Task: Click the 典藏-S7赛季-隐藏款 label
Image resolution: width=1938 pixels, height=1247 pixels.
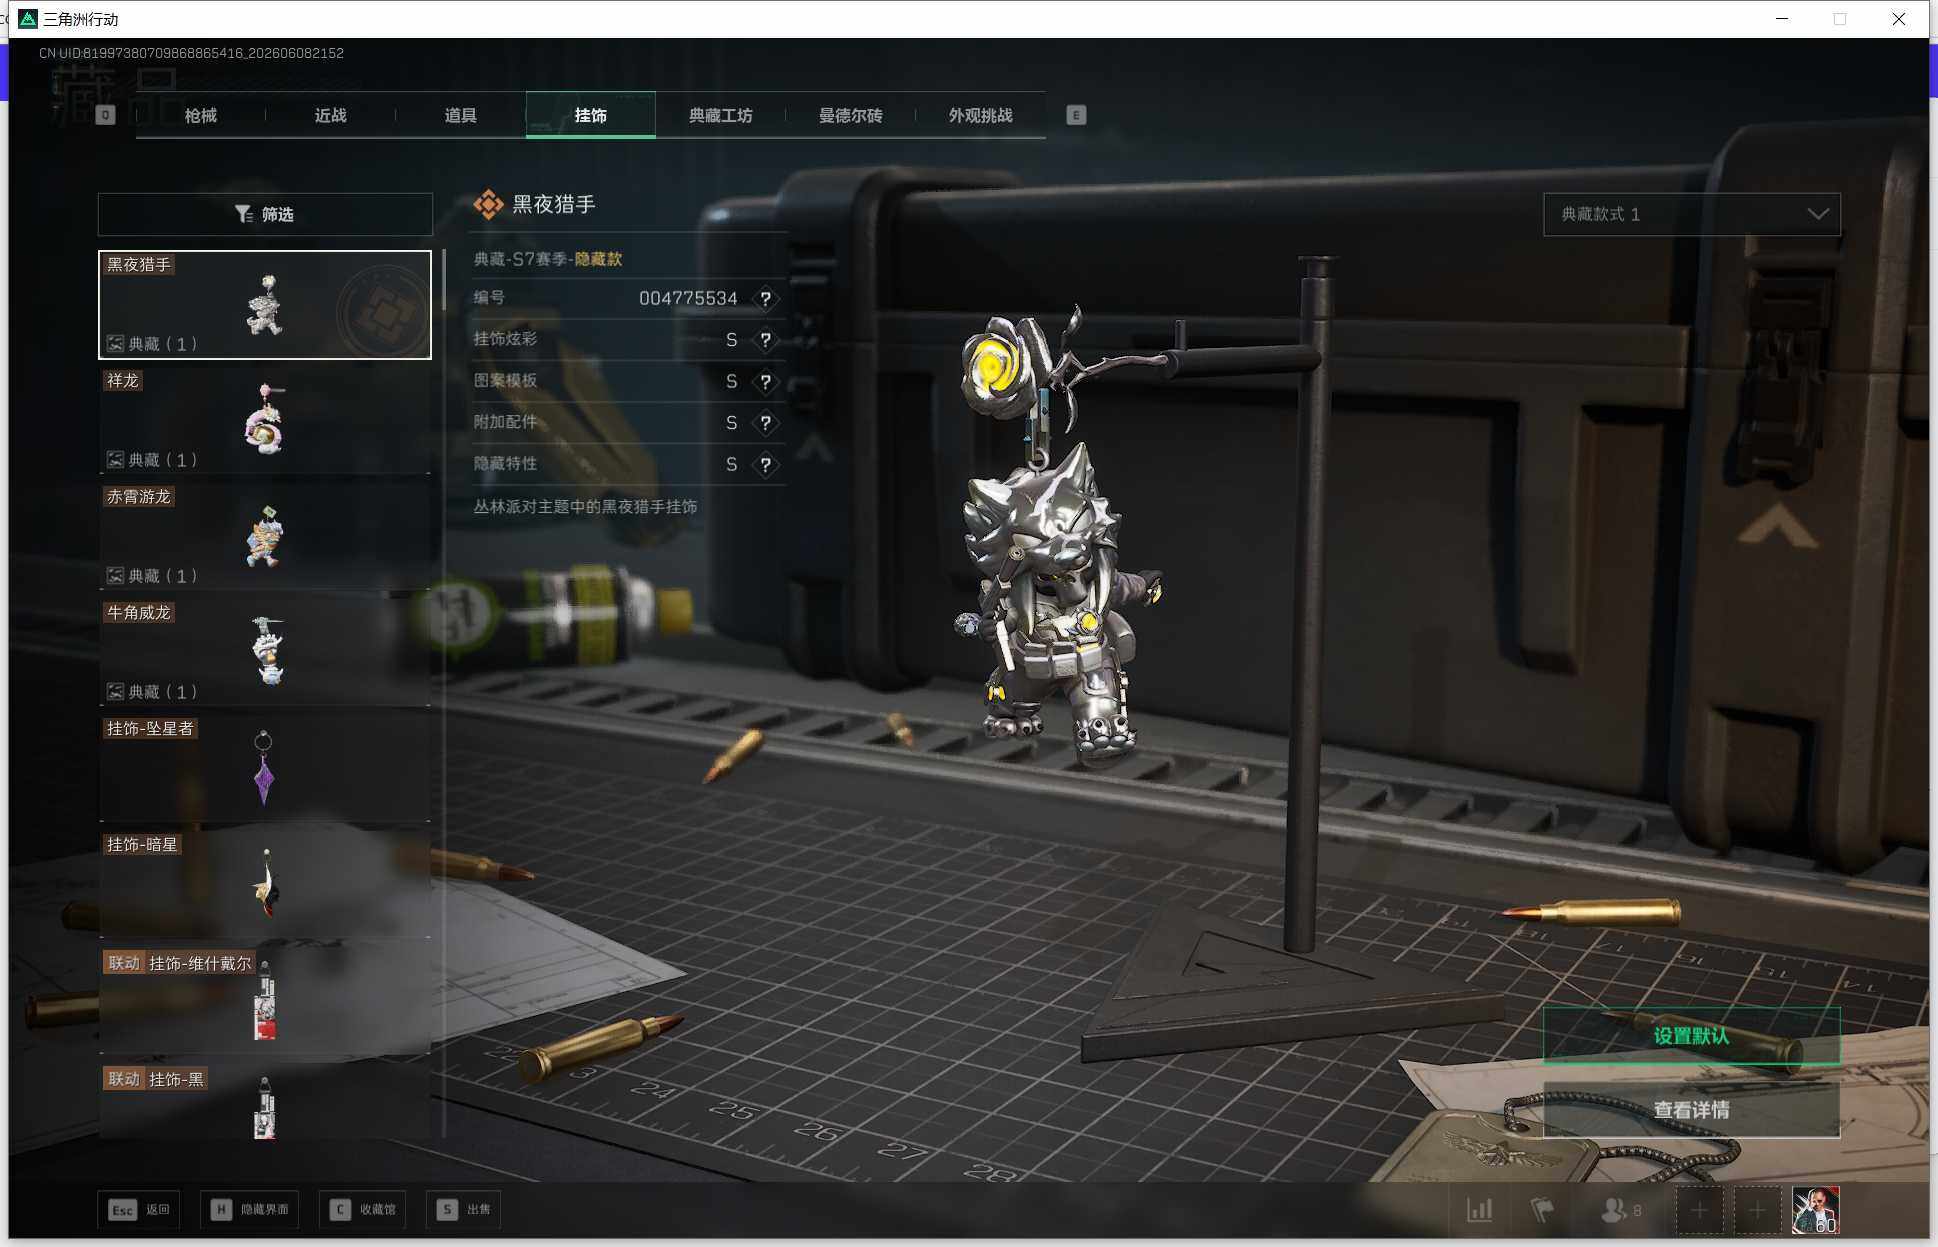Action: tap(548, 259)
